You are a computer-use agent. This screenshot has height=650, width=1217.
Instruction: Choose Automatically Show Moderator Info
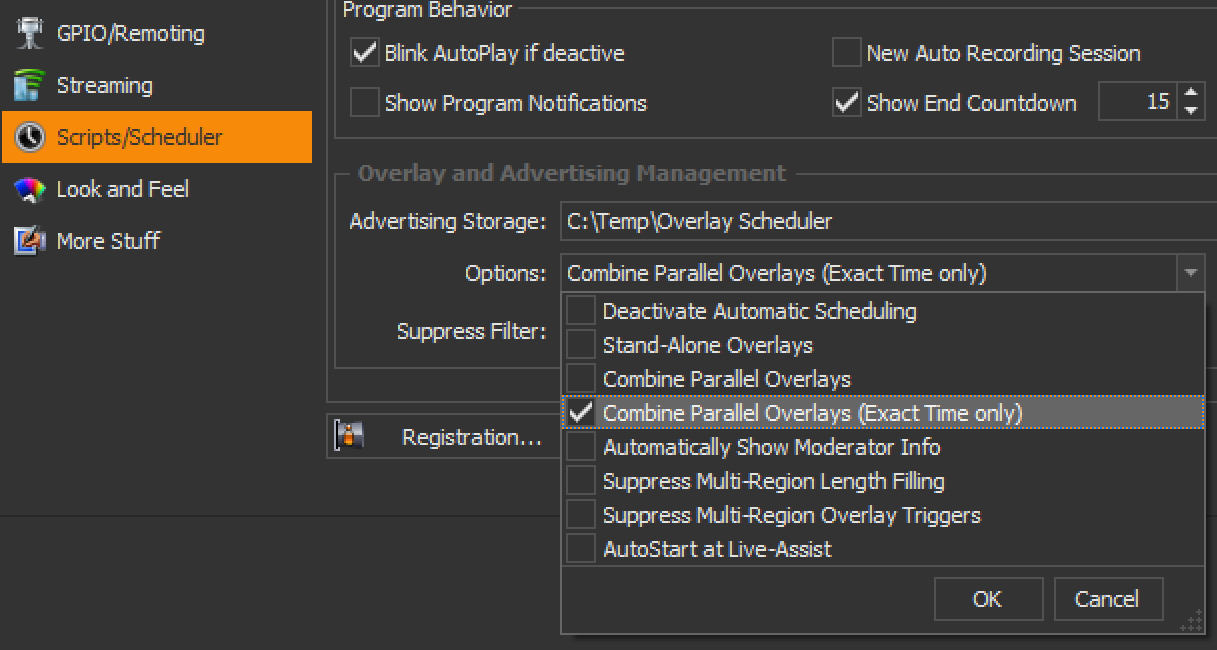[581, 447]
